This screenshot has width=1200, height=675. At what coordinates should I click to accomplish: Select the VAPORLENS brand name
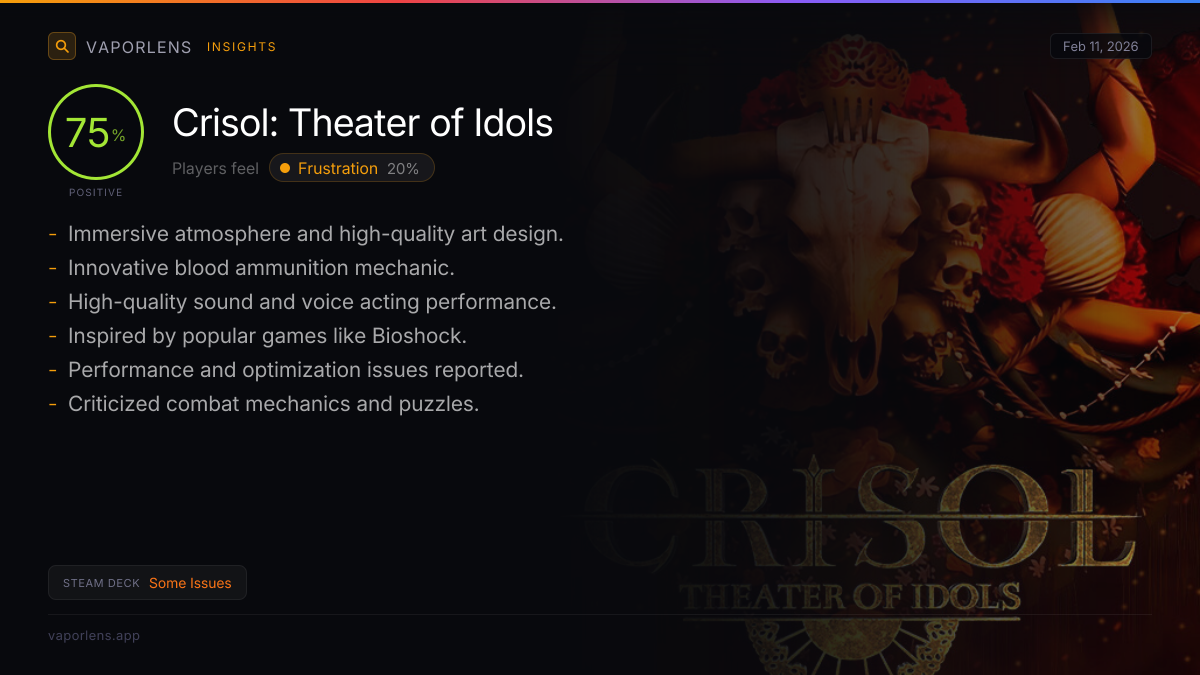point(139,47)
